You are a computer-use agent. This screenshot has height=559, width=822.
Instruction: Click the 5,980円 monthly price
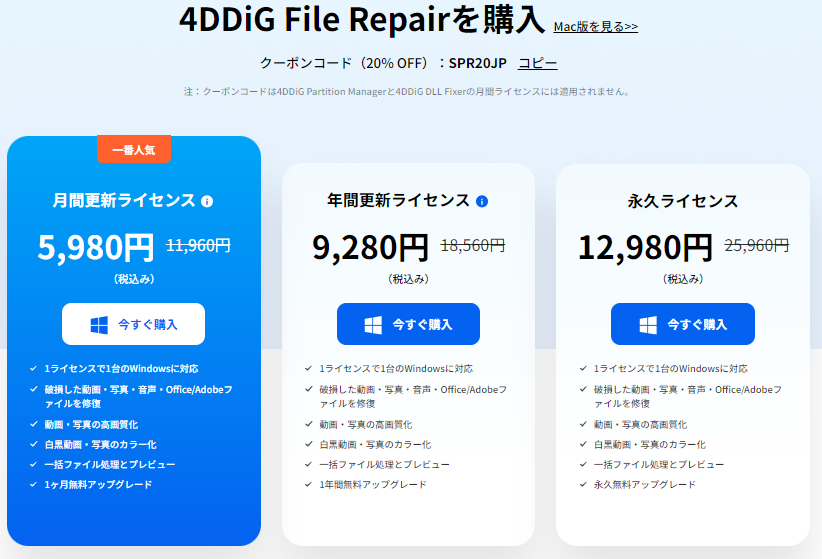[x=96, y=248]
